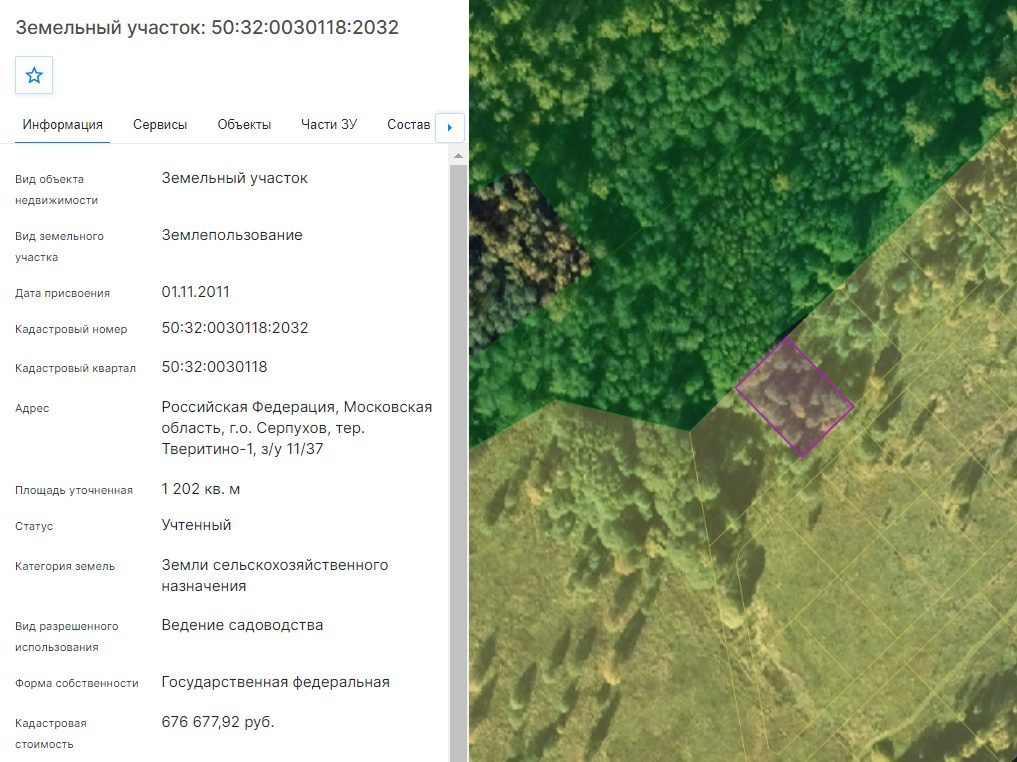
Task: Click the info panel vertical scrollbar track
Action: 458,463
